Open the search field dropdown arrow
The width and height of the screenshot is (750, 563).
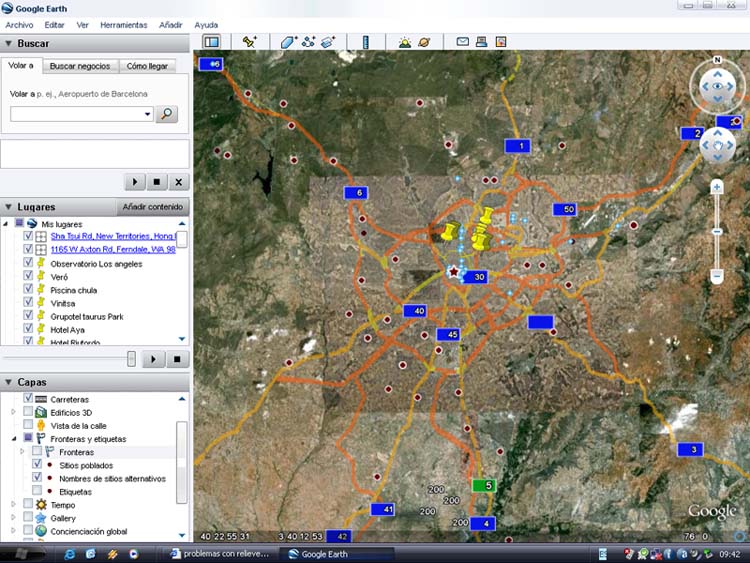(147, 114)
